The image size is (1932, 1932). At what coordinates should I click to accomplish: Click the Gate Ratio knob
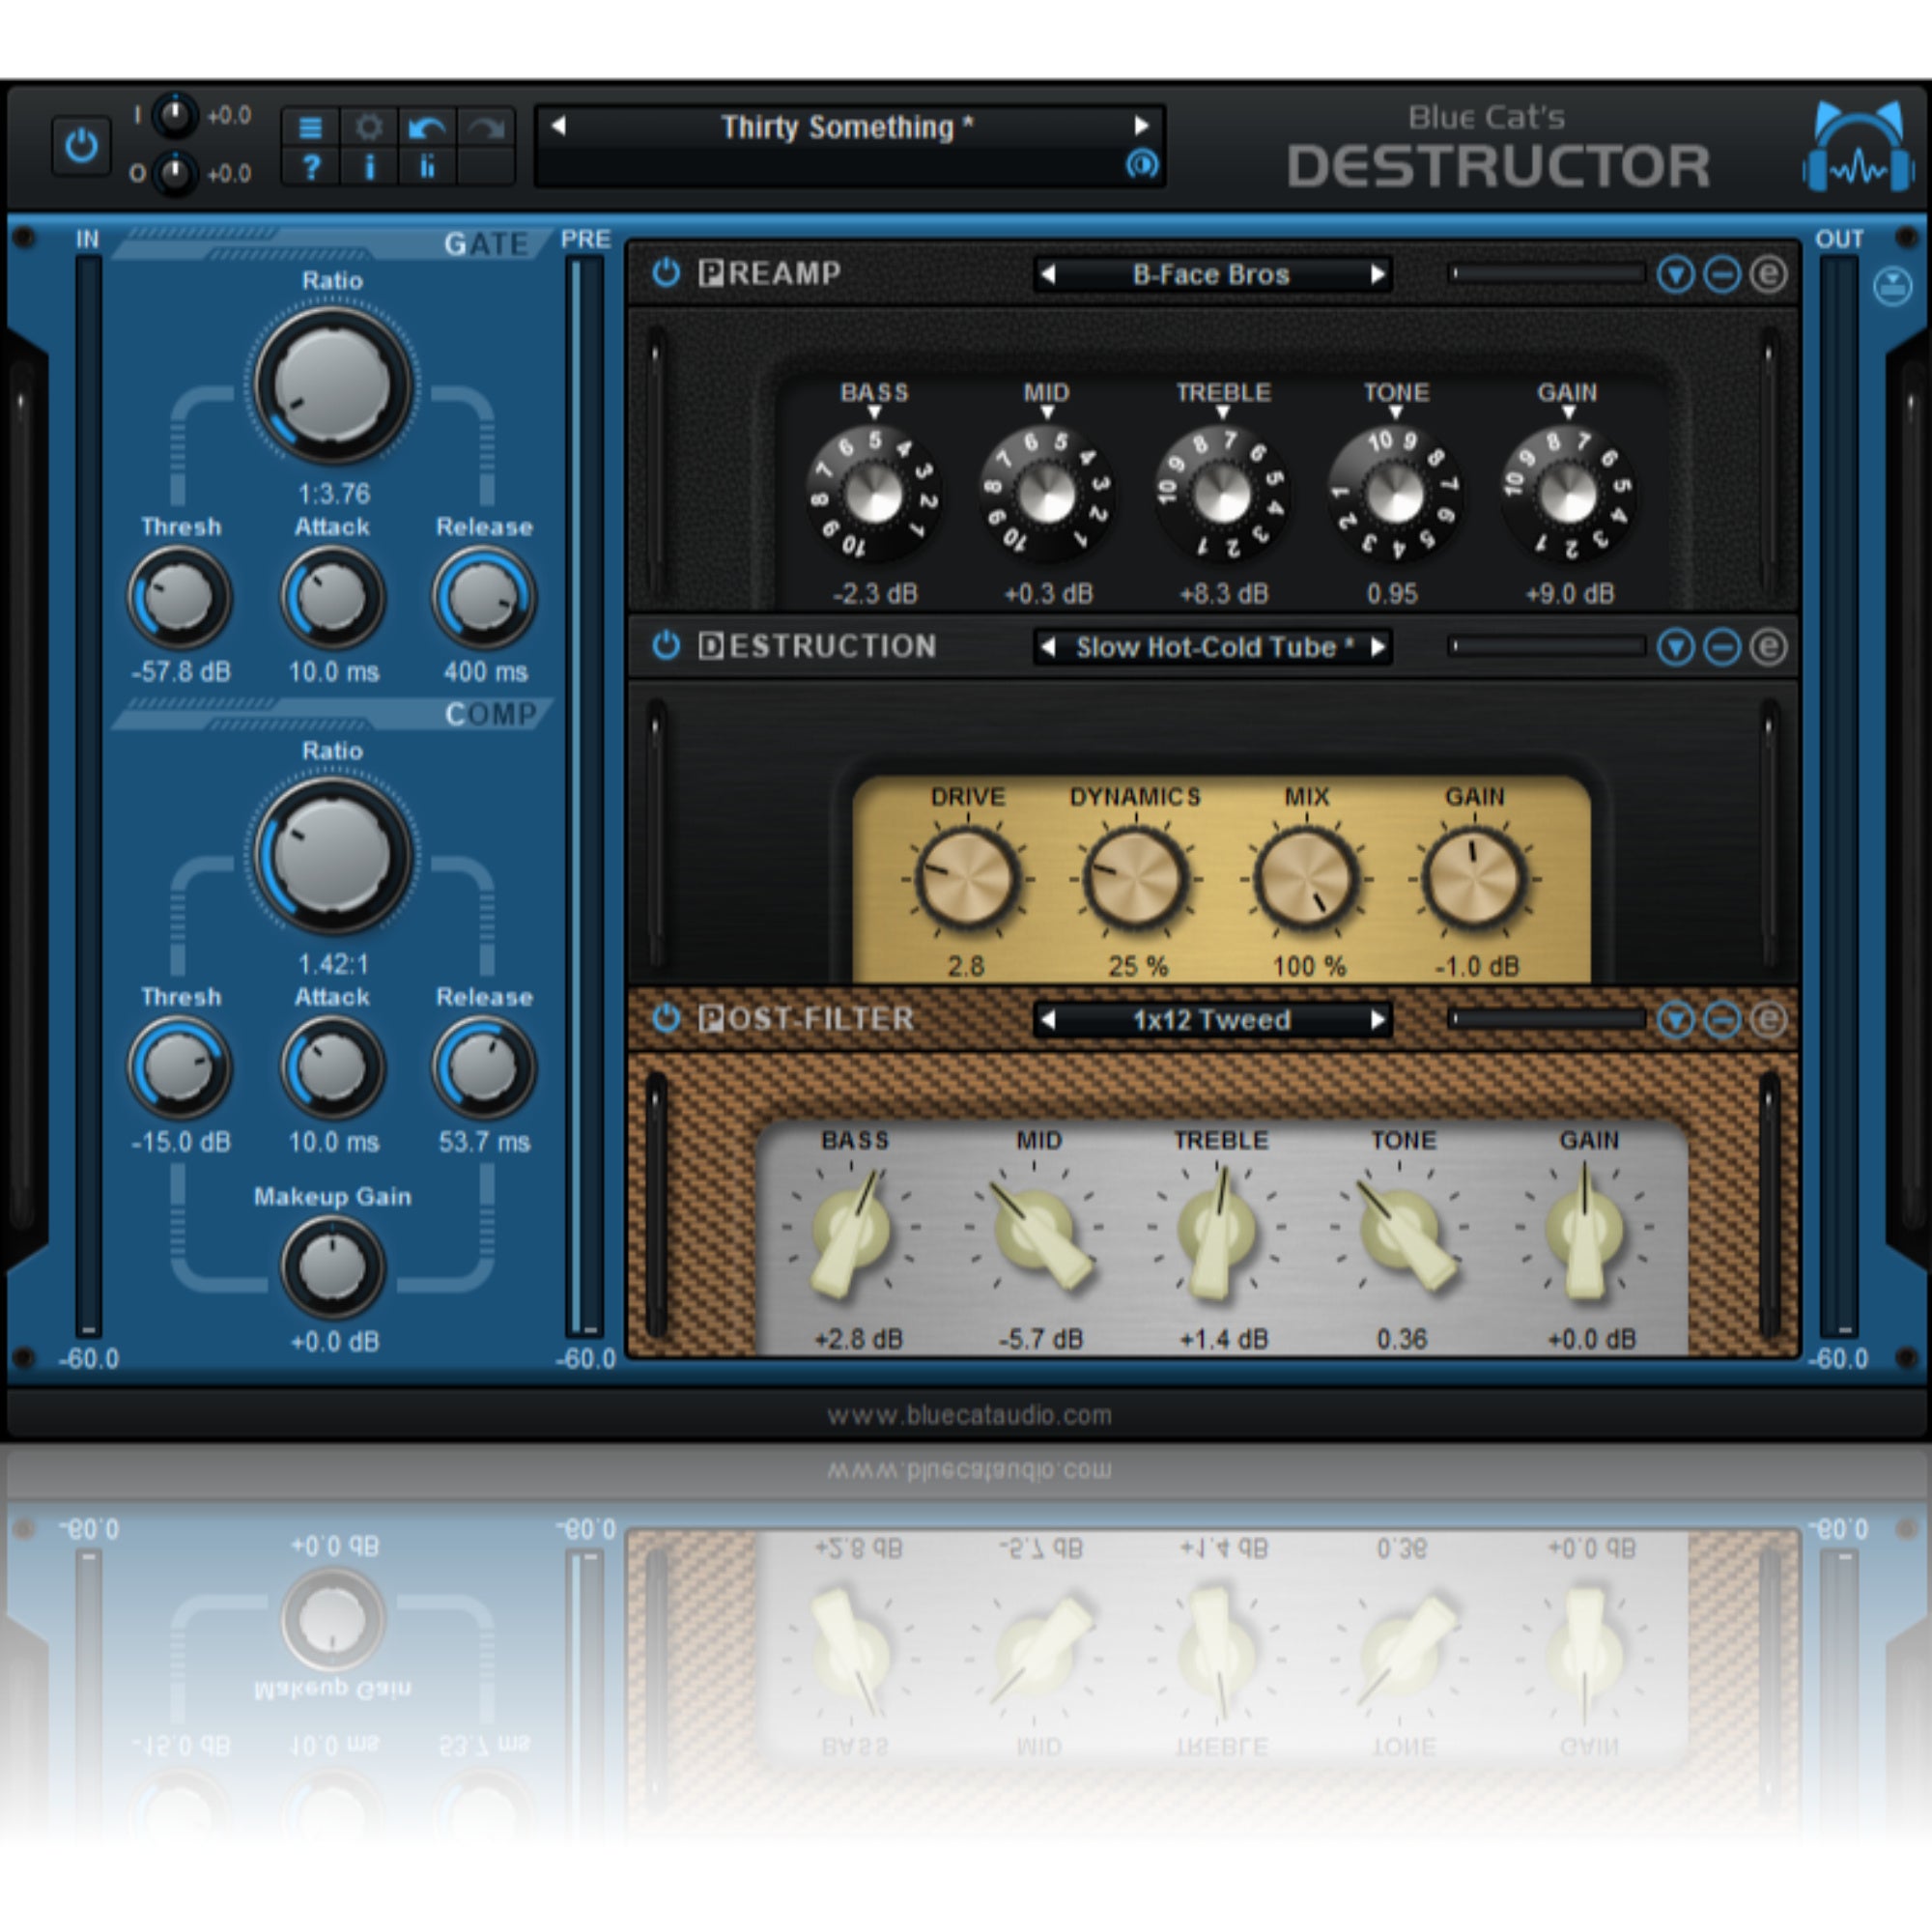pyautogui.click(x=333, y=385)
